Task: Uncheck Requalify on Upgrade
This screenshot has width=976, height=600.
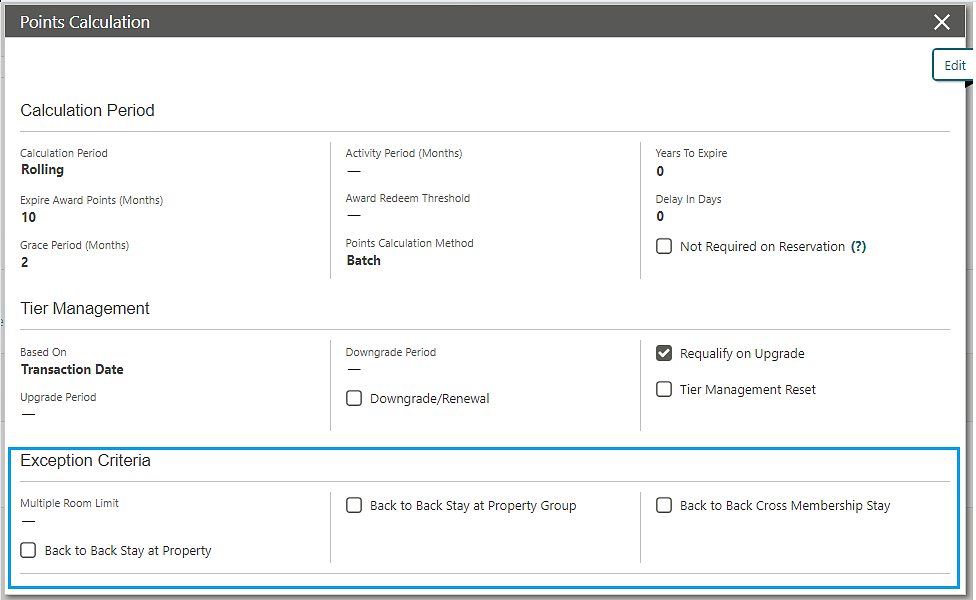Action: [x=664, y=353]
